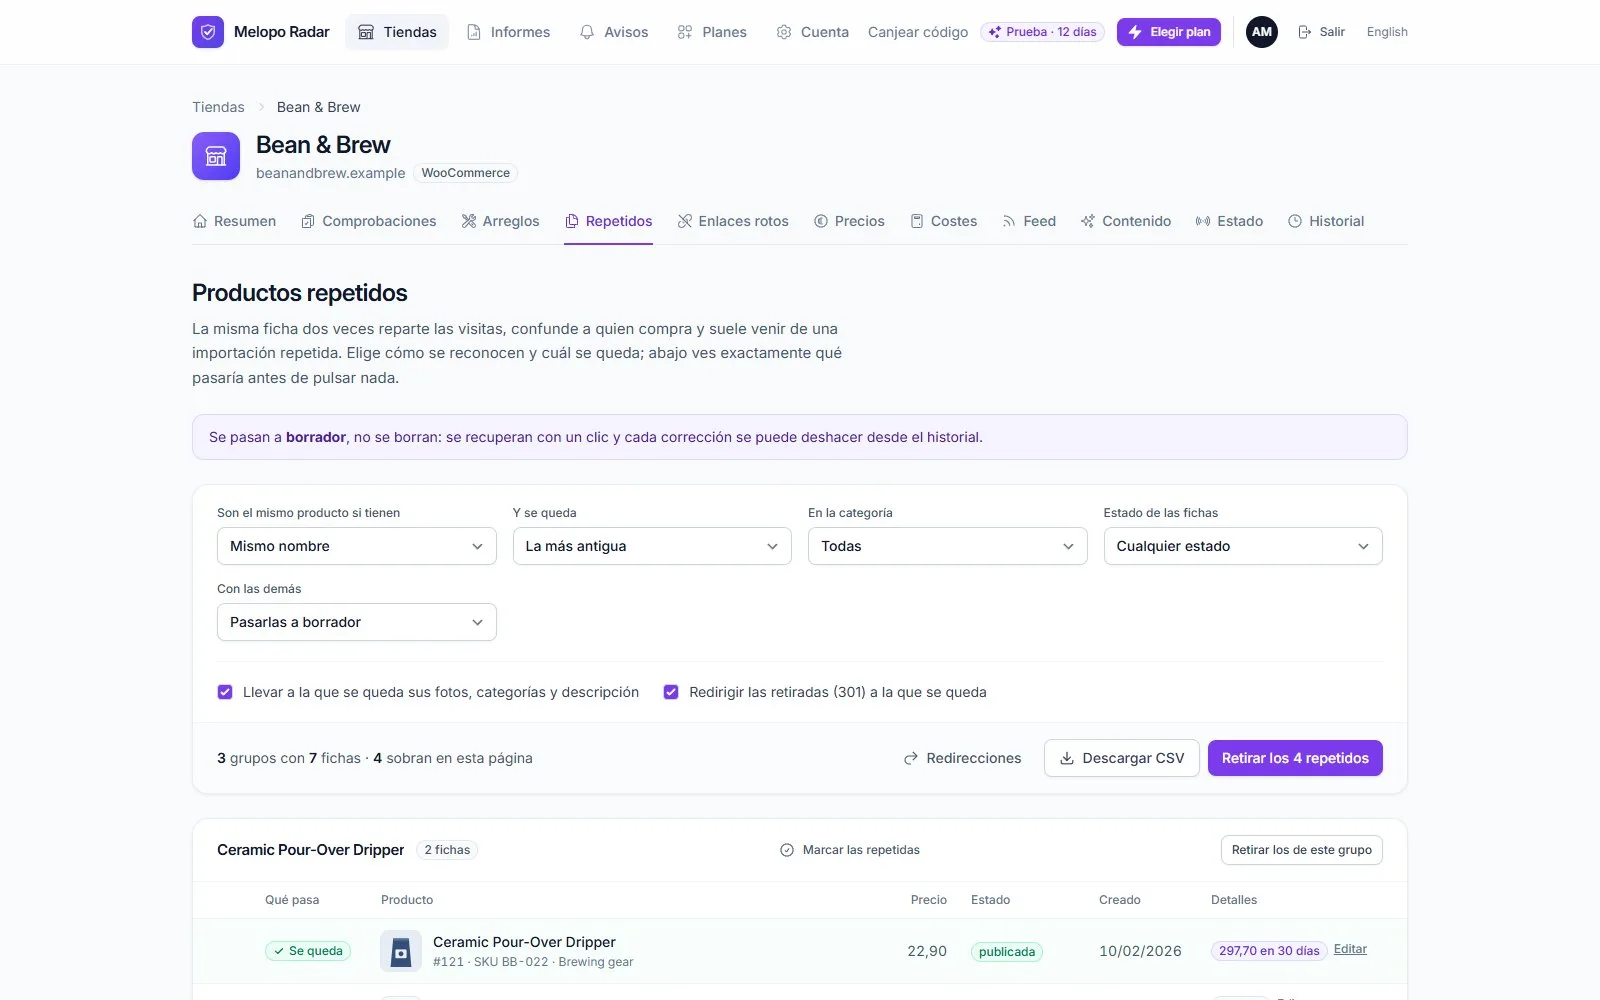Viewport: 1600px width, 1000px height.
Task: Open the Planes page
Action: click(x=712, y=32)
